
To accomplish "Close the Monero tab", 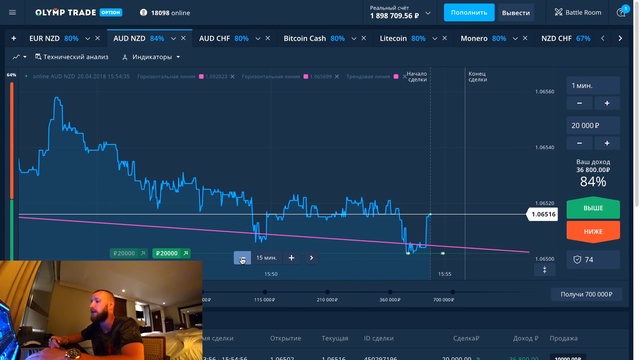I will pyautogui.click(x=525, y=38).
